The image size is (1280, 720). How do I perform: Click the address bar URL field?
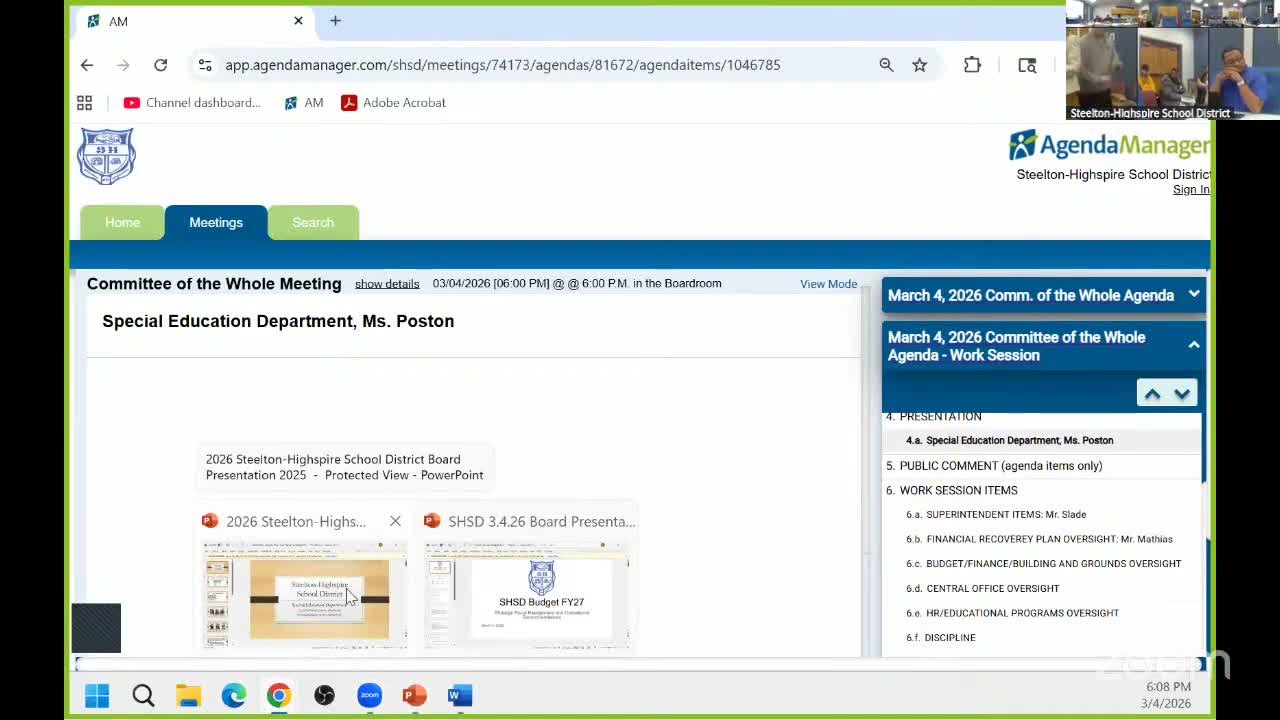[x=502, y=65]
